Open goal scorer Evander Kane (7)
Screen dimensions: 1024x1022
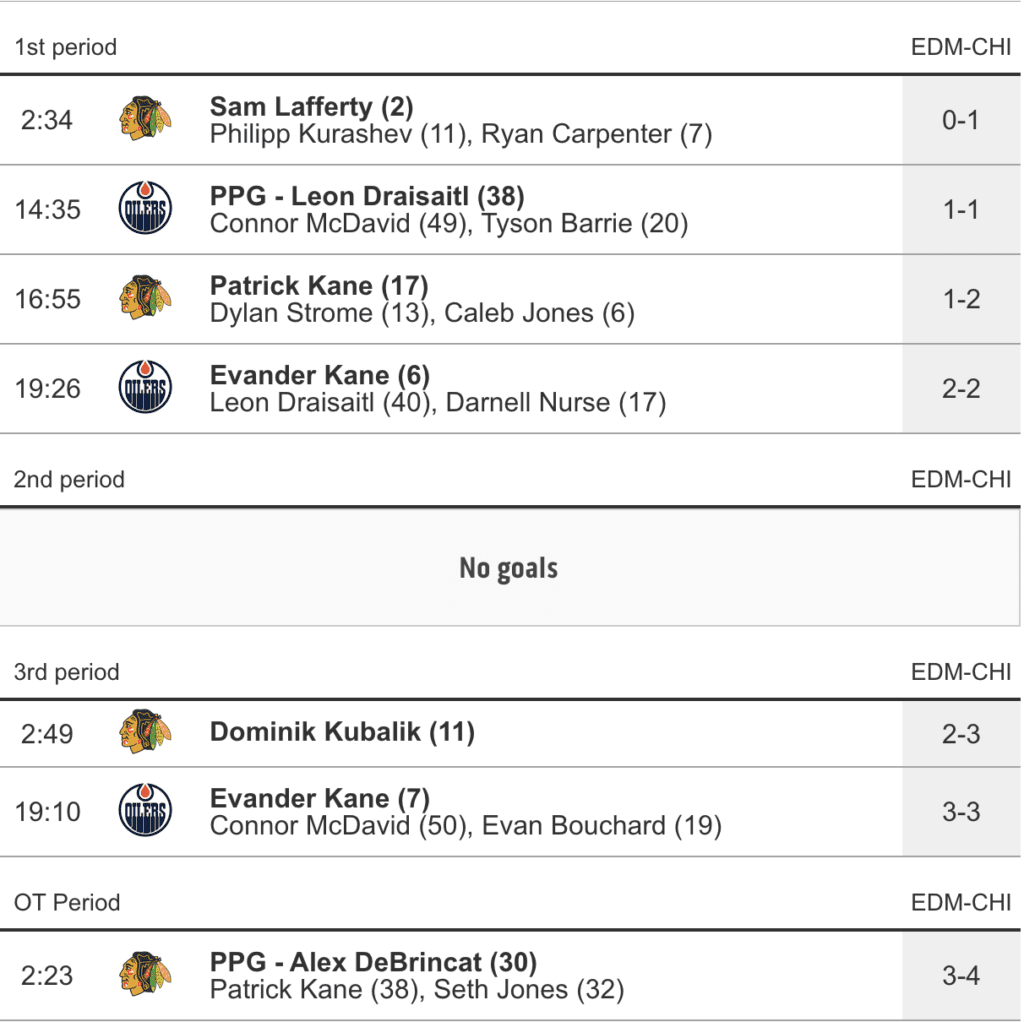(x=319, y=798)
